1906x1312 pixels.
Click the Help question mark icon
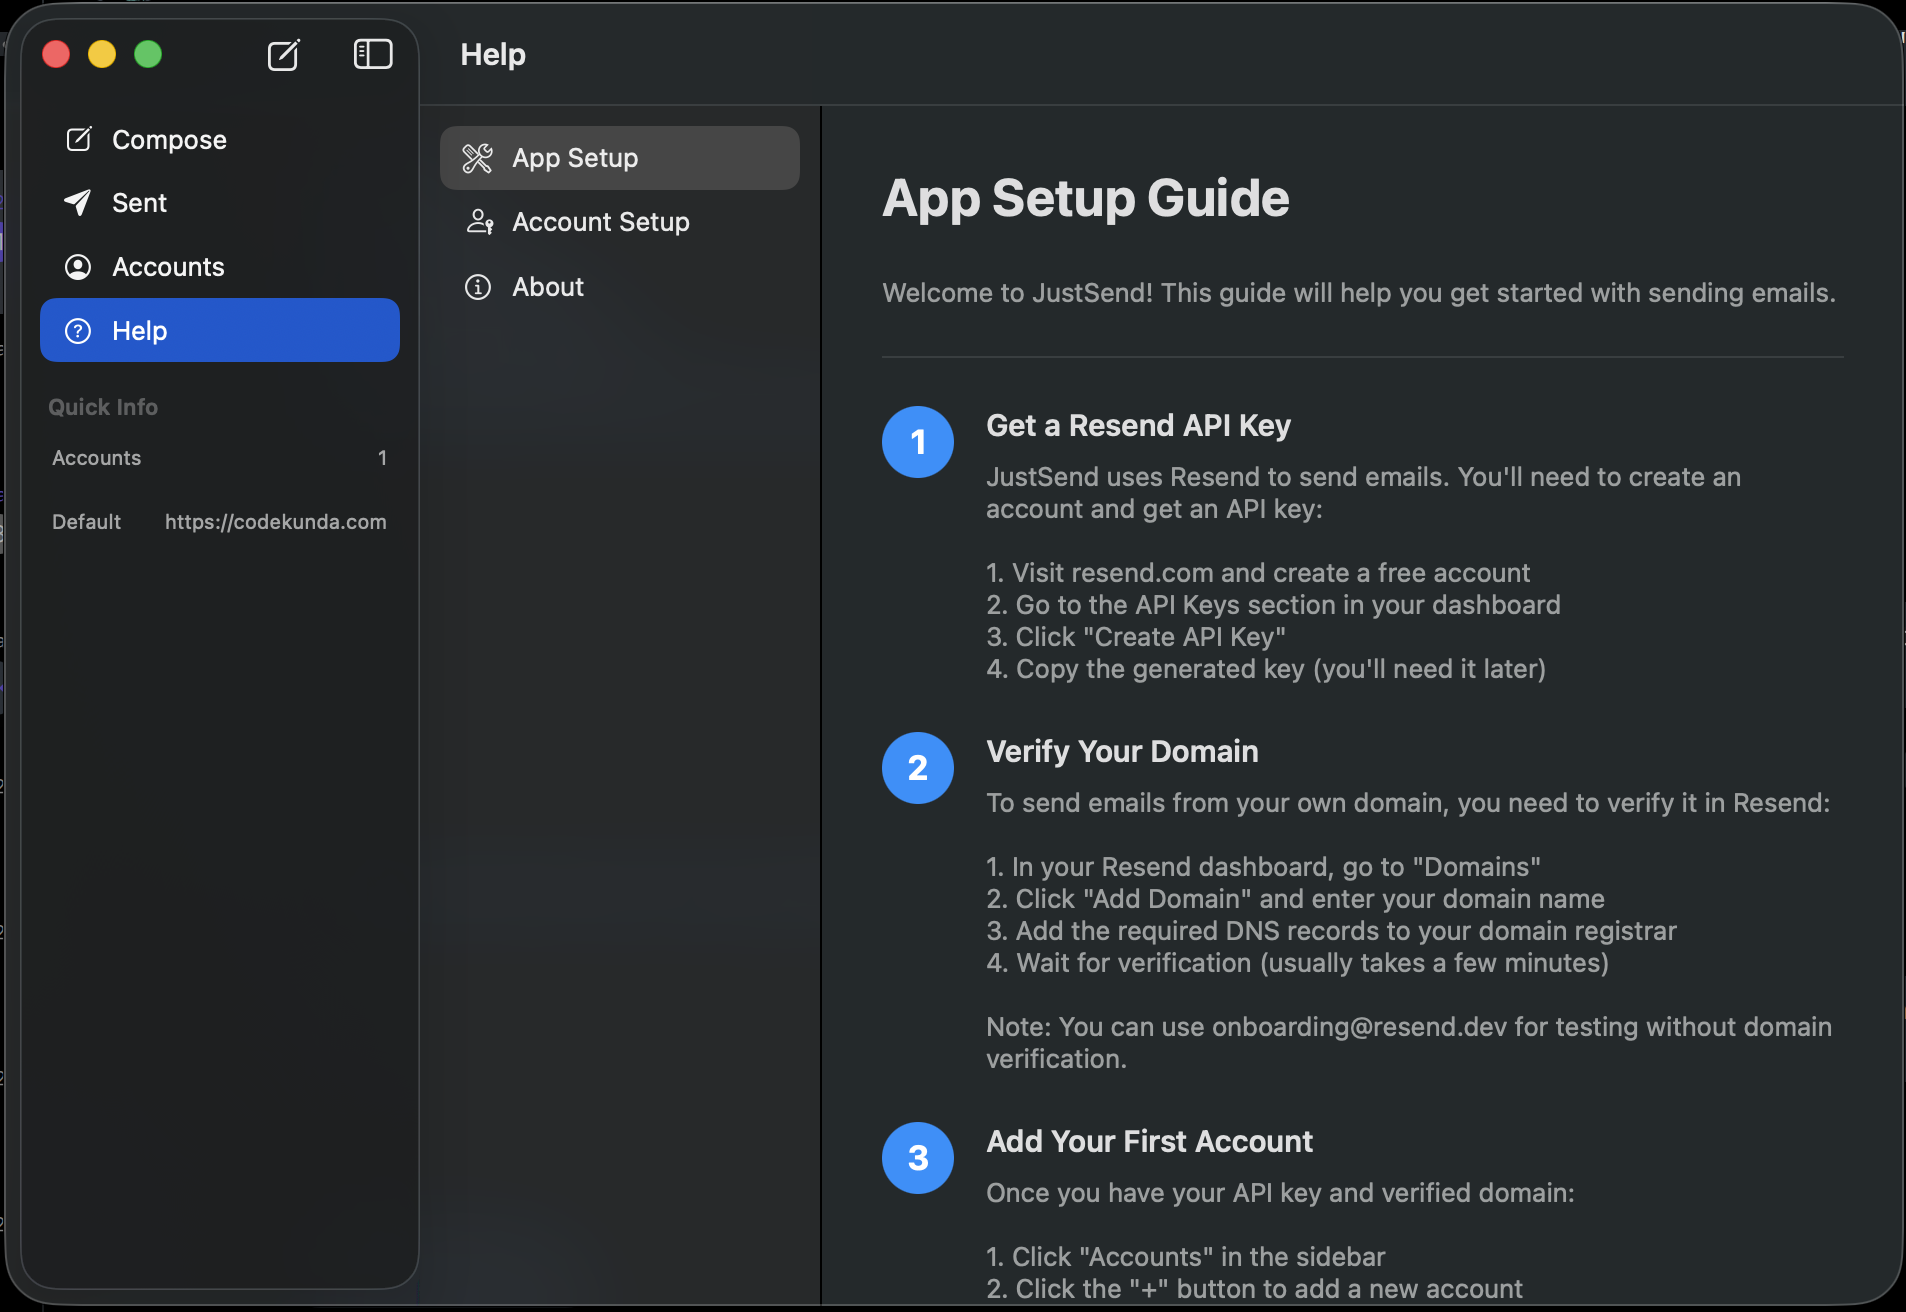pos(78,331)
